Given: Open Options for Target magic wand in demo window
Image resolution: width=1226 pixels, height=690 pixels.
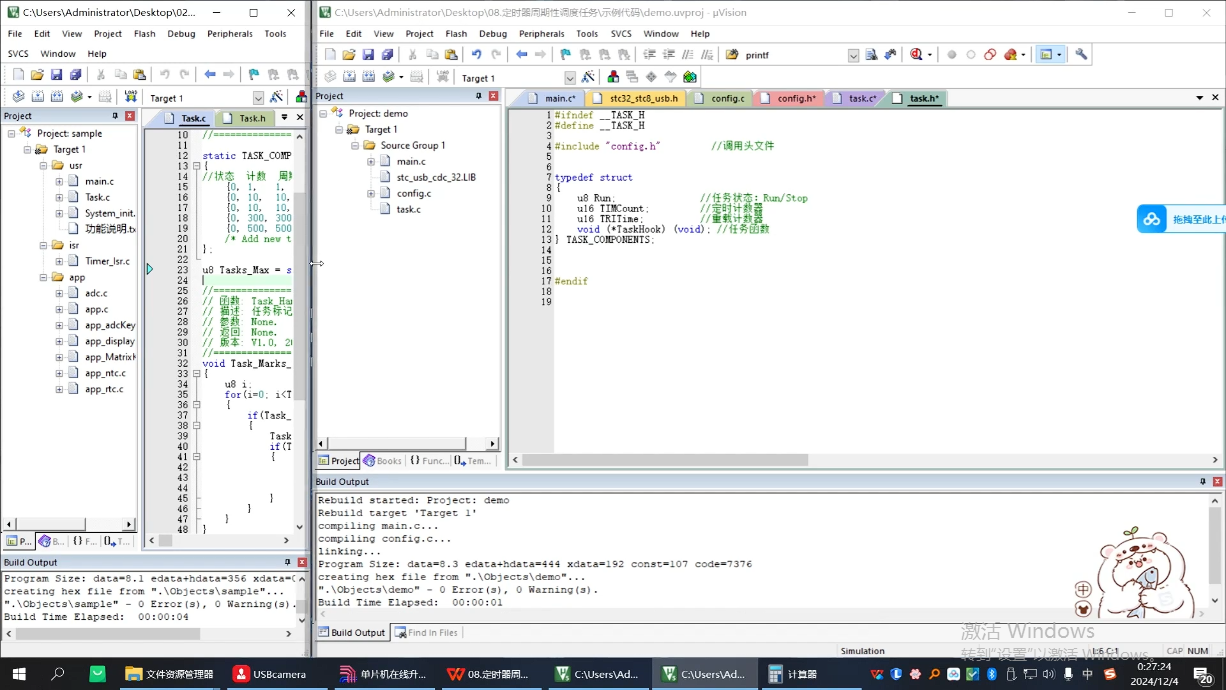Looking at the screenshot, I should coord(588,77).
